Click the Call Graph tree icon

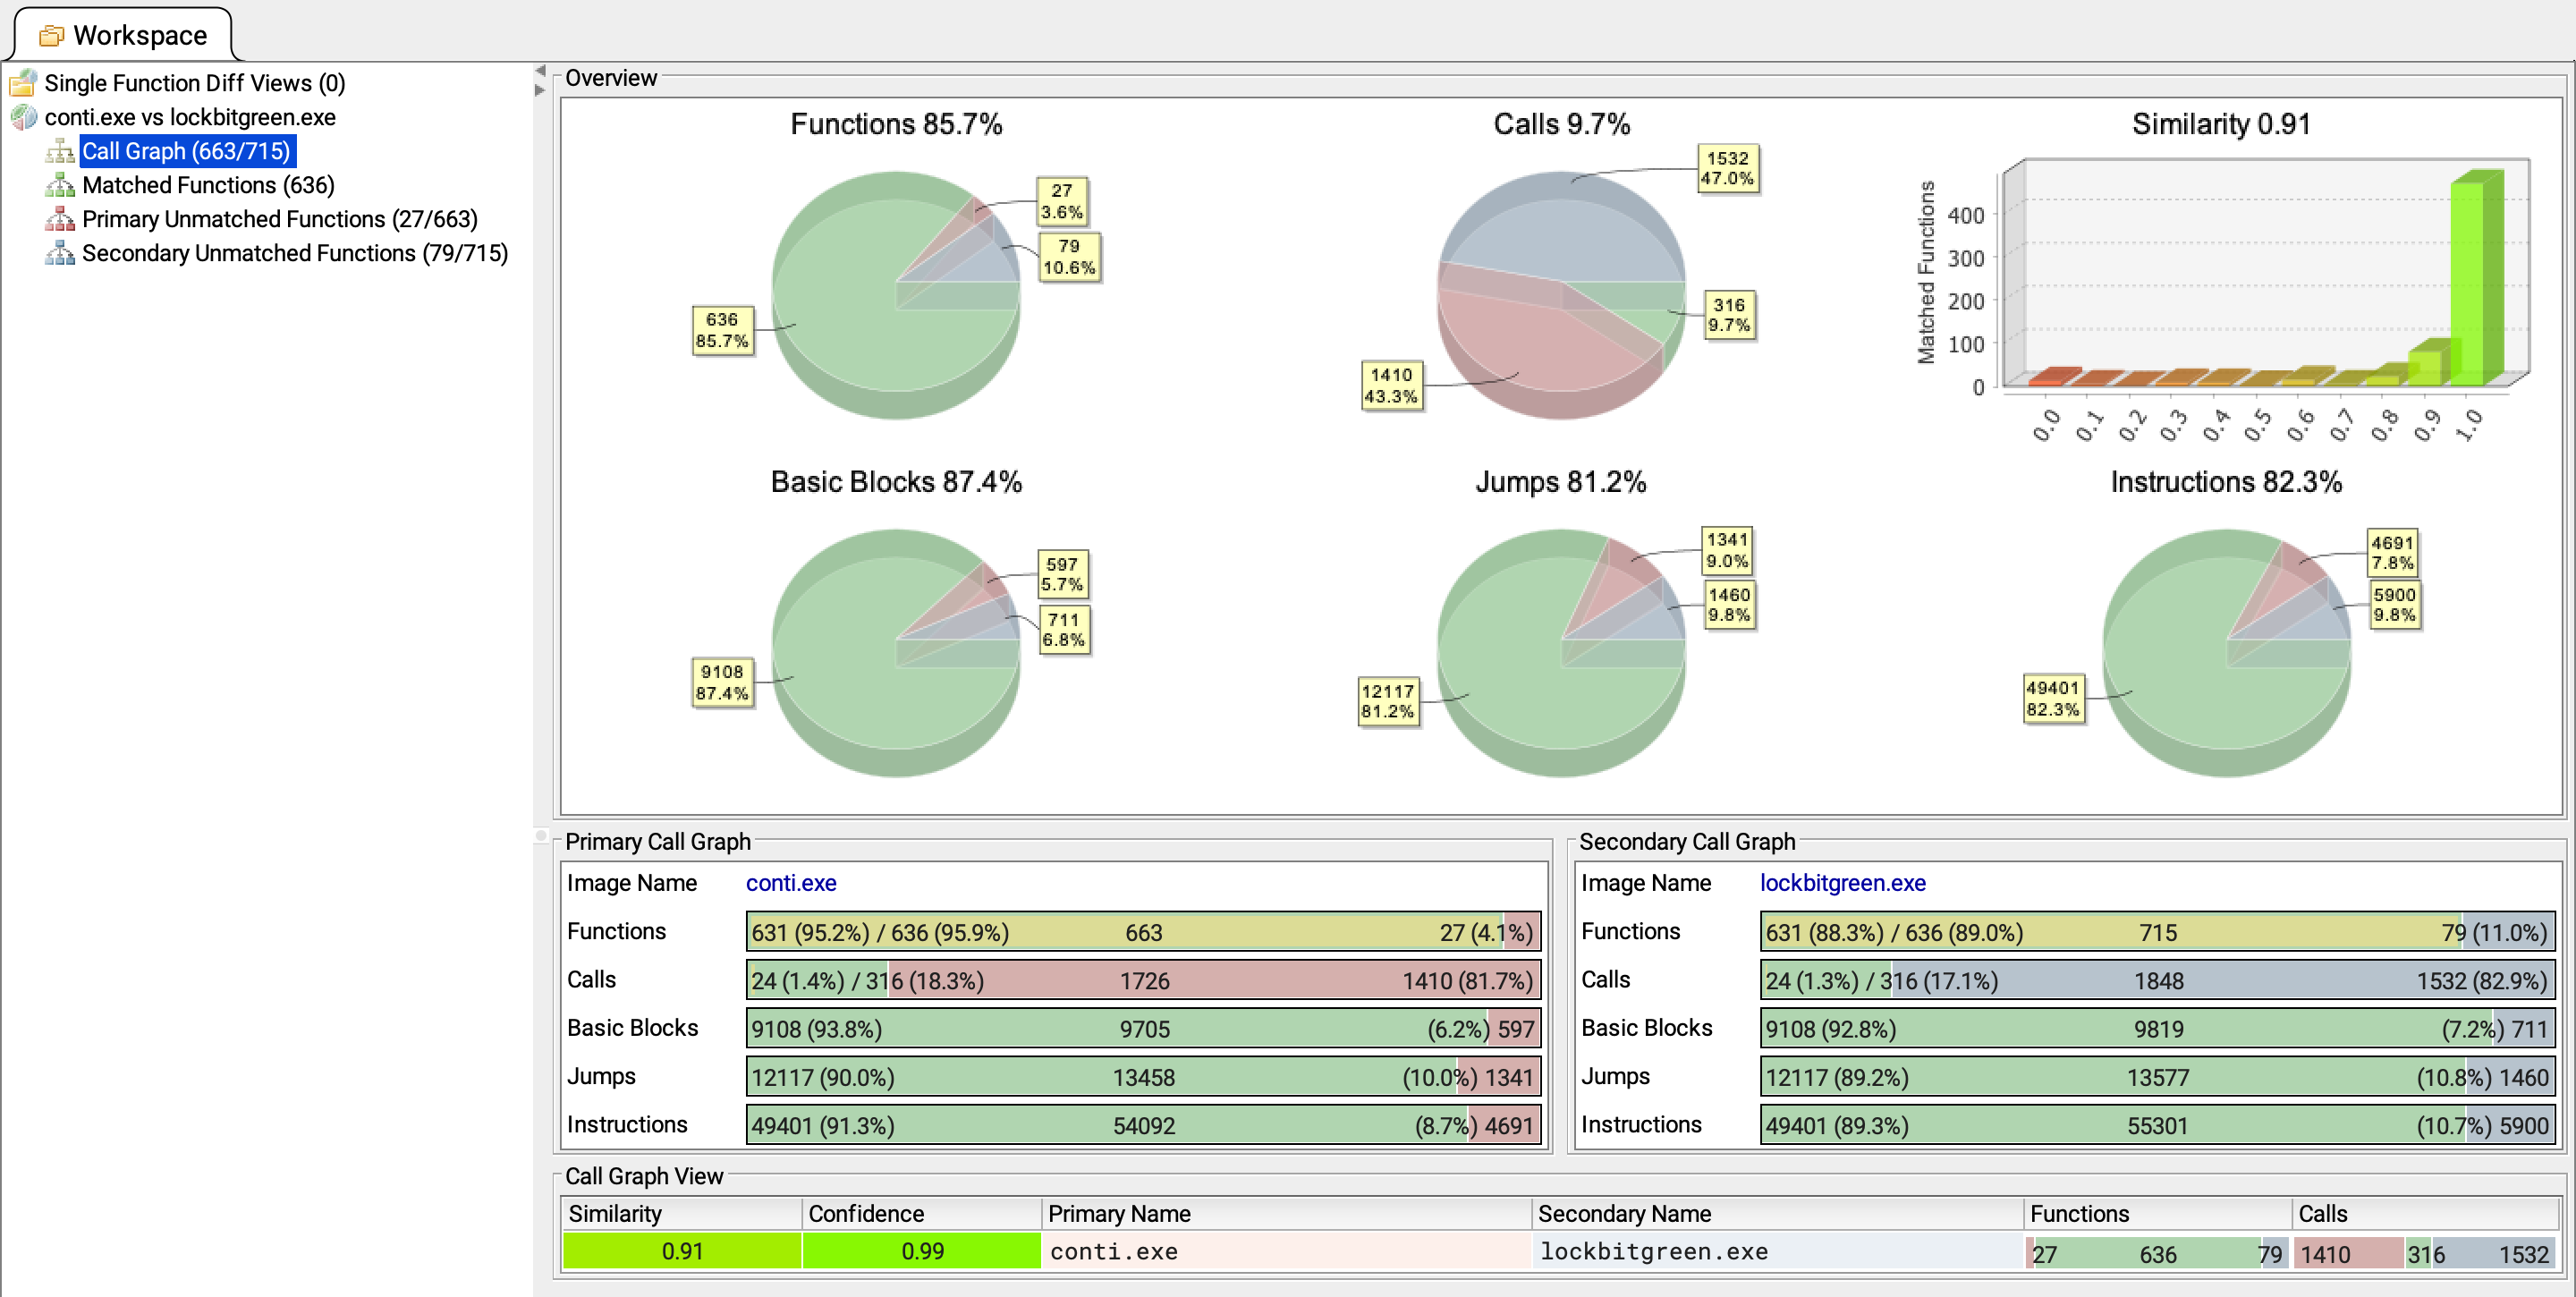click(x=60, y=151)
